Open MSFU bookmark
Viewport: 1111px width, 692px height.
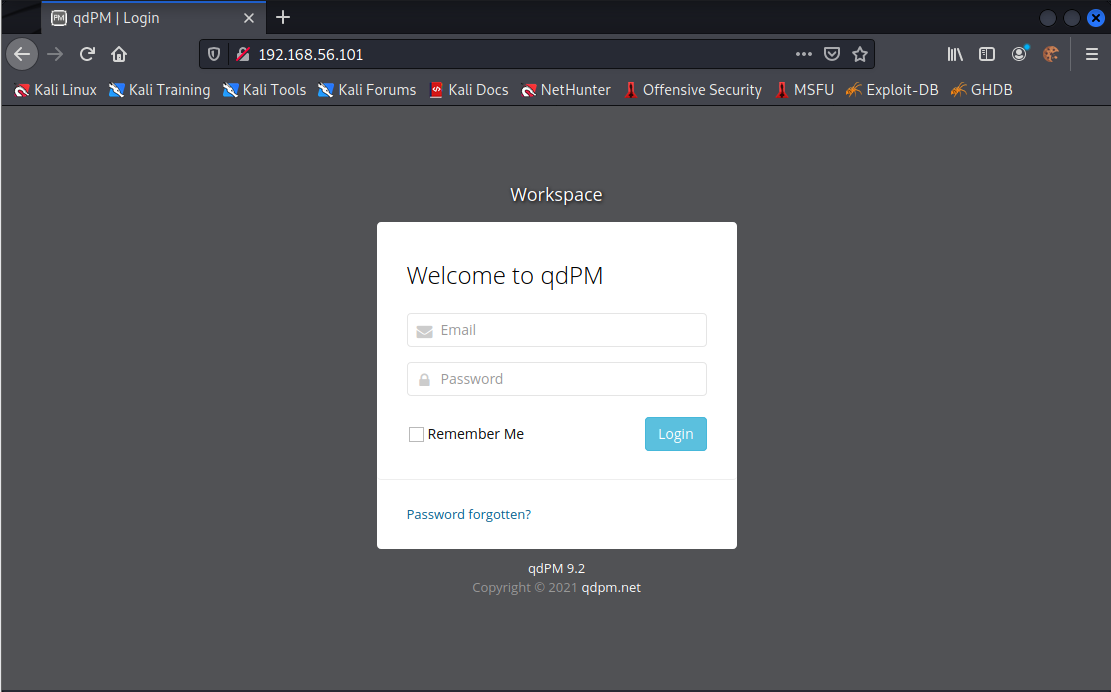coord(804,90)
